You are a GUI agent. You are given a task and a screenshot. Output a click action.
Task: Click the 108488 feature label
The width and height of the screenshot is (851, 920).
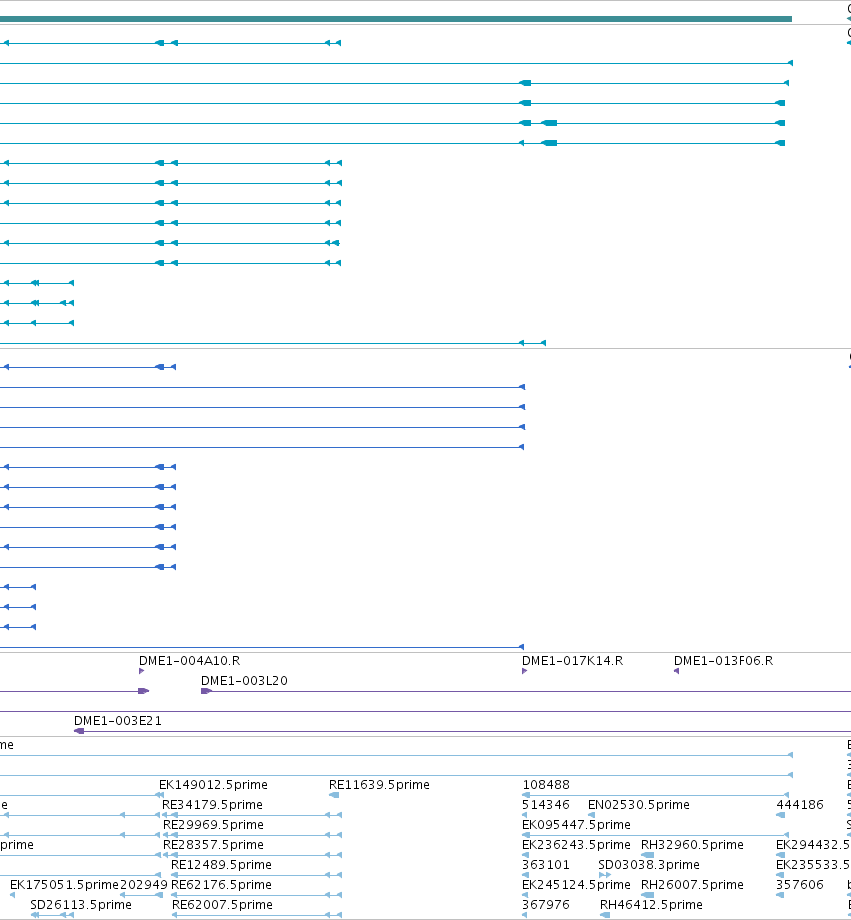pyautogui.click(x=546, y=784)
